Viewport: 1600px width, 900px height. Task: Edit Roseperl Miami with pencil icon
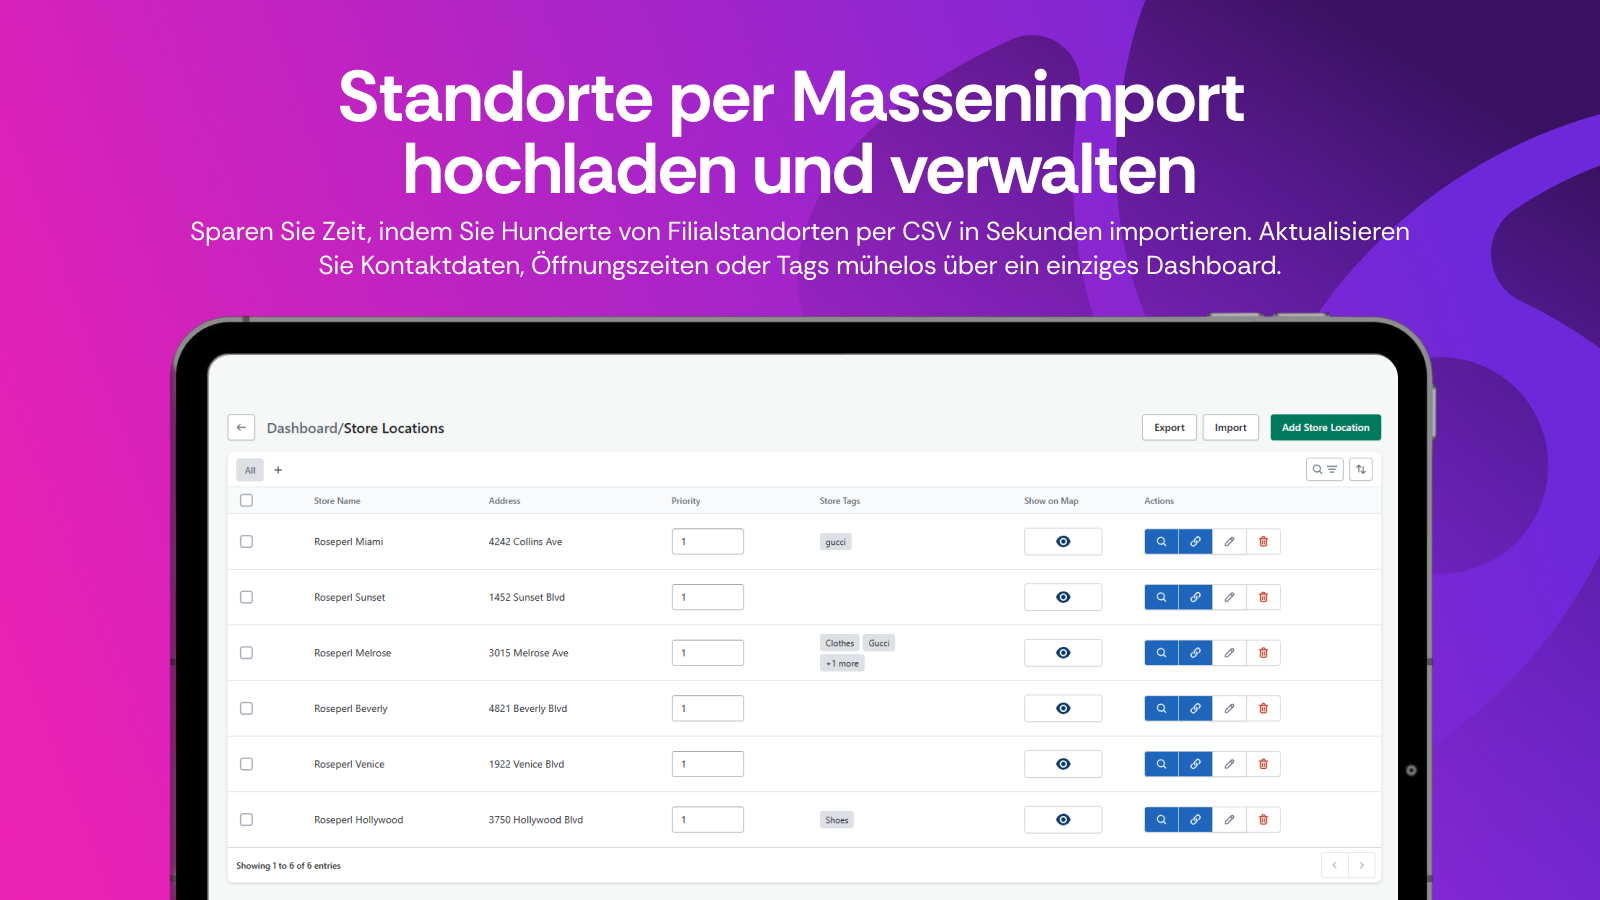pos(1229,542)
